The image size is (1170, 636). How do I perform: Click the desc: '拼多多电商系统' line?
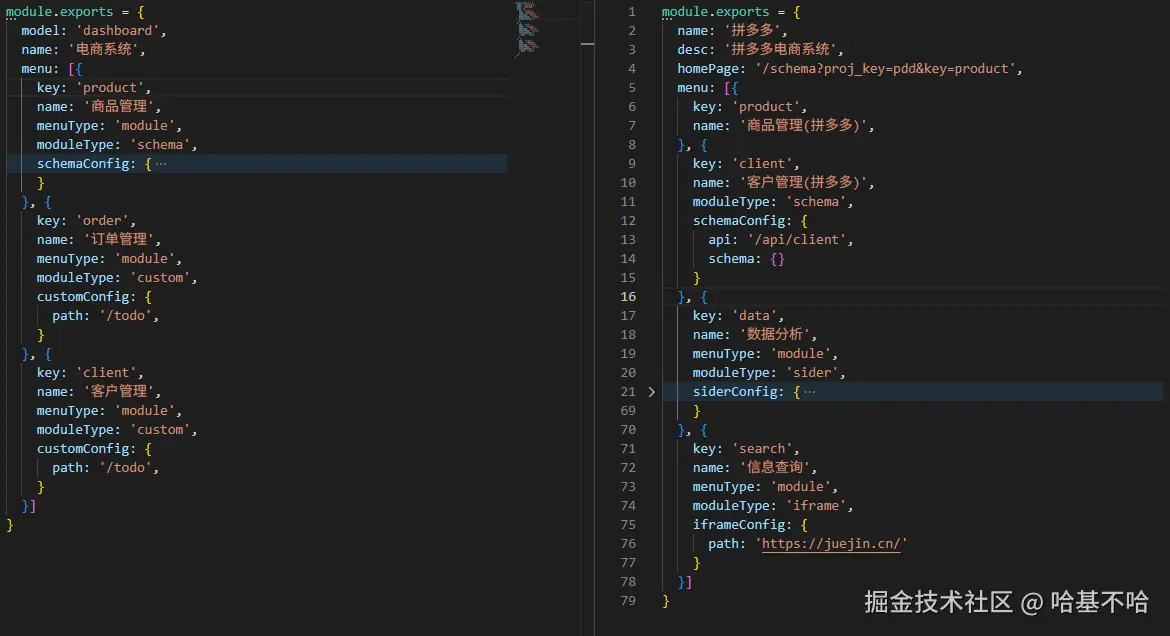[760, 49]
